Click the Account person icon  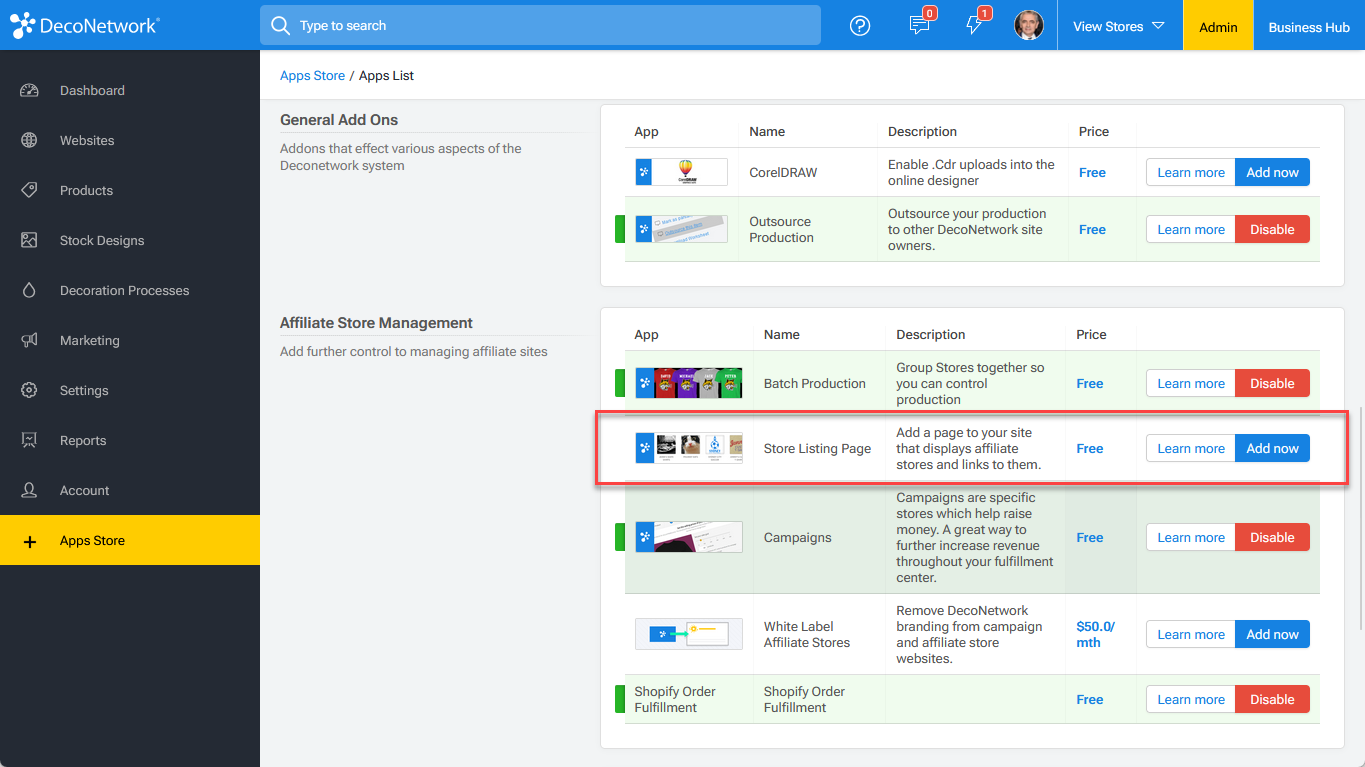(29, 490)
